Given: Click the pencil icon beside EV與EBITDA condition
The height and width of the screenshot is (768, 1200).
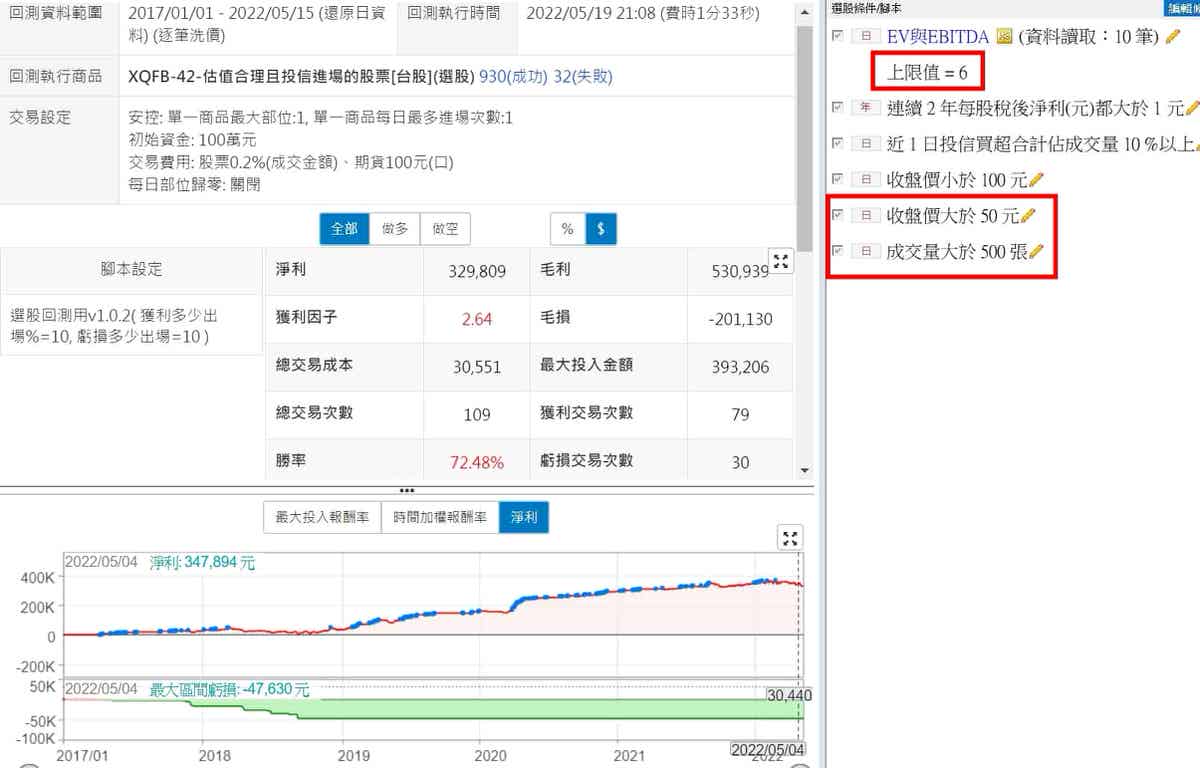Looking at the screenshot, I should pyautogui.click(x=1173, y=37).
